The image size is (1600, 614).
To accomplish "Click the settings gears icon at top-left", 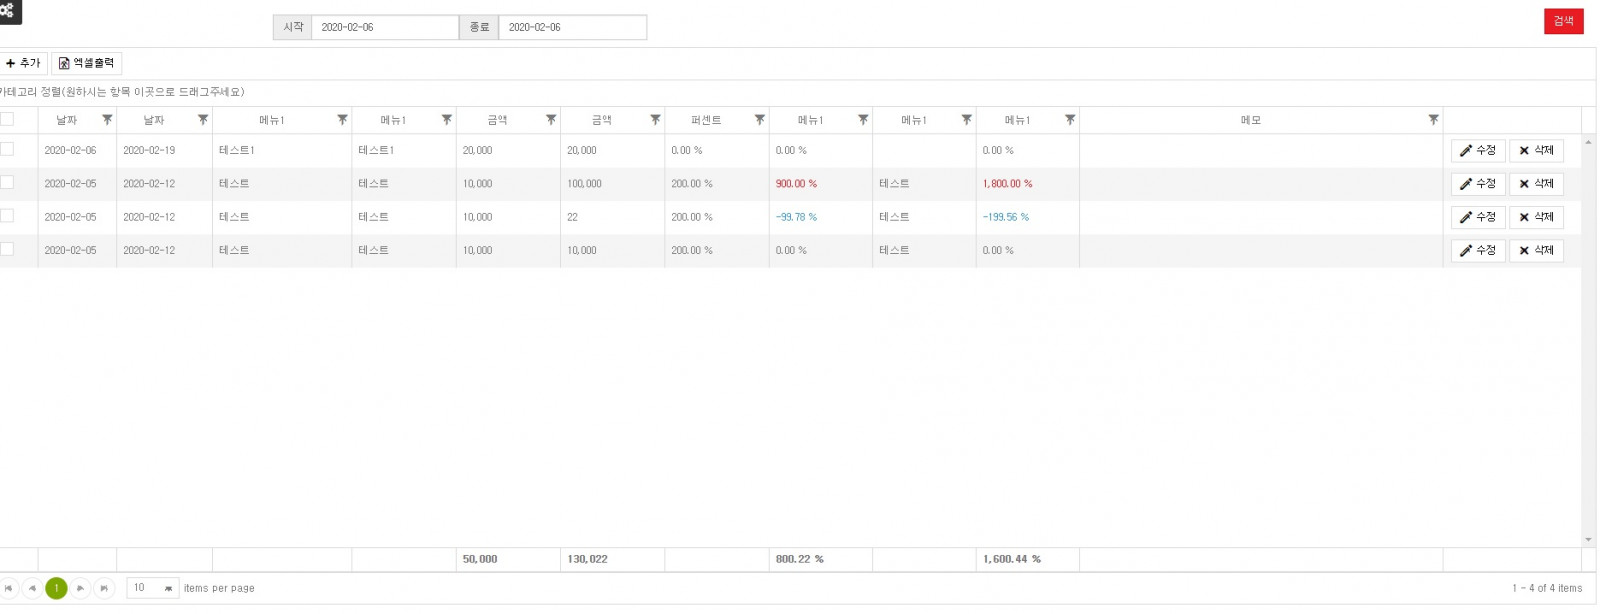I will tap(8, 11).
